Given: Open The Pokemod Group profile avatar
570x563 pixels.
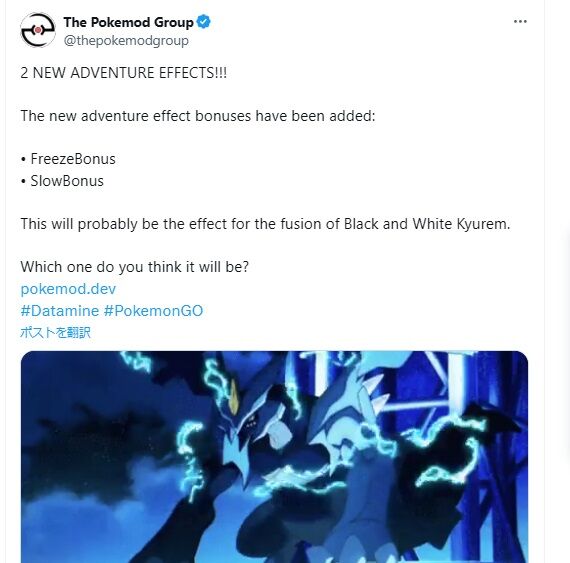Looking at the screenshot, I should point(38,30).
